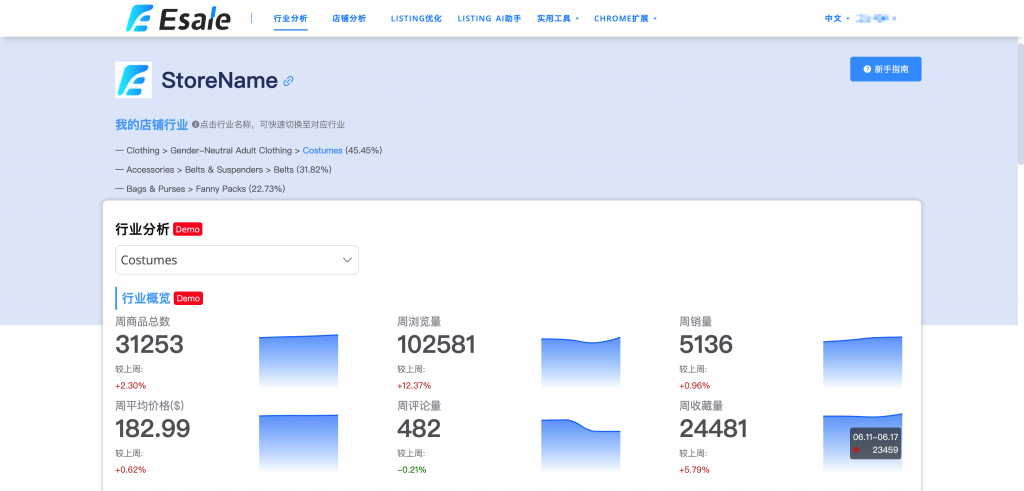The width and height of the screenshot is (1024, 491).
Task: Go to the LISTING优化 tab
Action: point(415,18)
